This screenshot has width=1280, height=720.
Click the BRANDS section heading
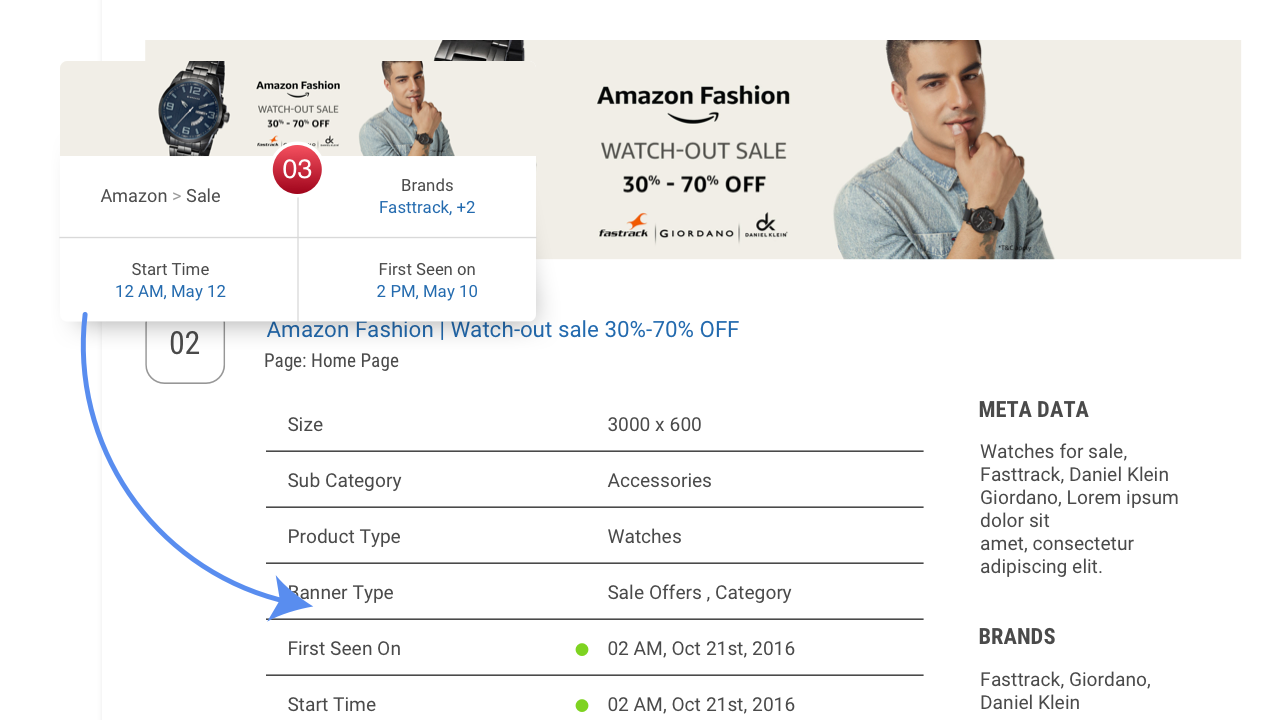1016,637
